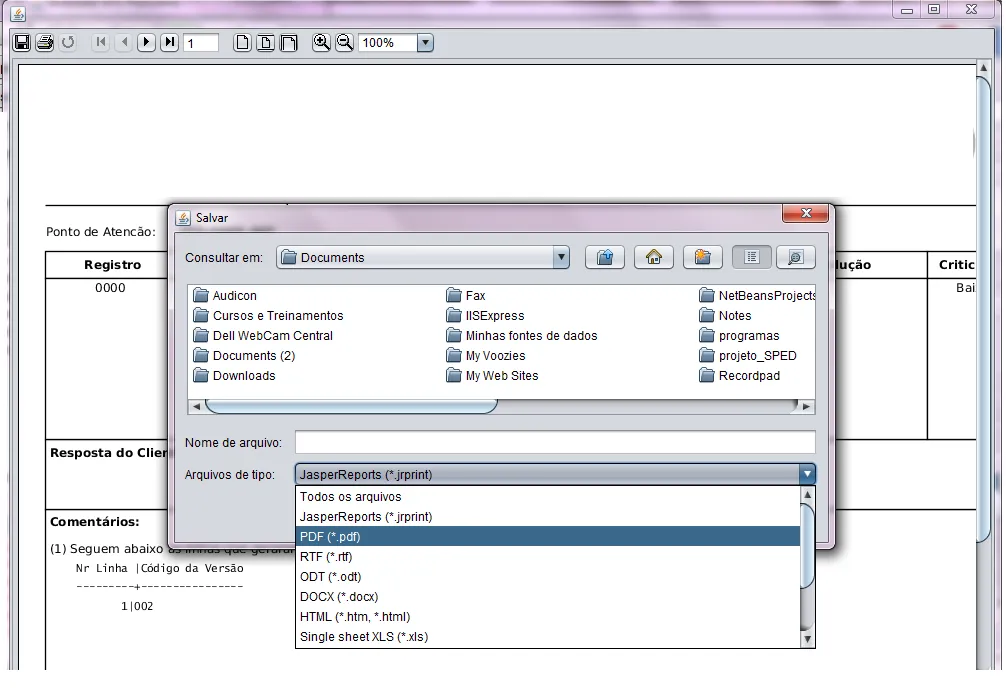1006x688 pixels.
Task: Jump to last page button
Action: (169, 42)
